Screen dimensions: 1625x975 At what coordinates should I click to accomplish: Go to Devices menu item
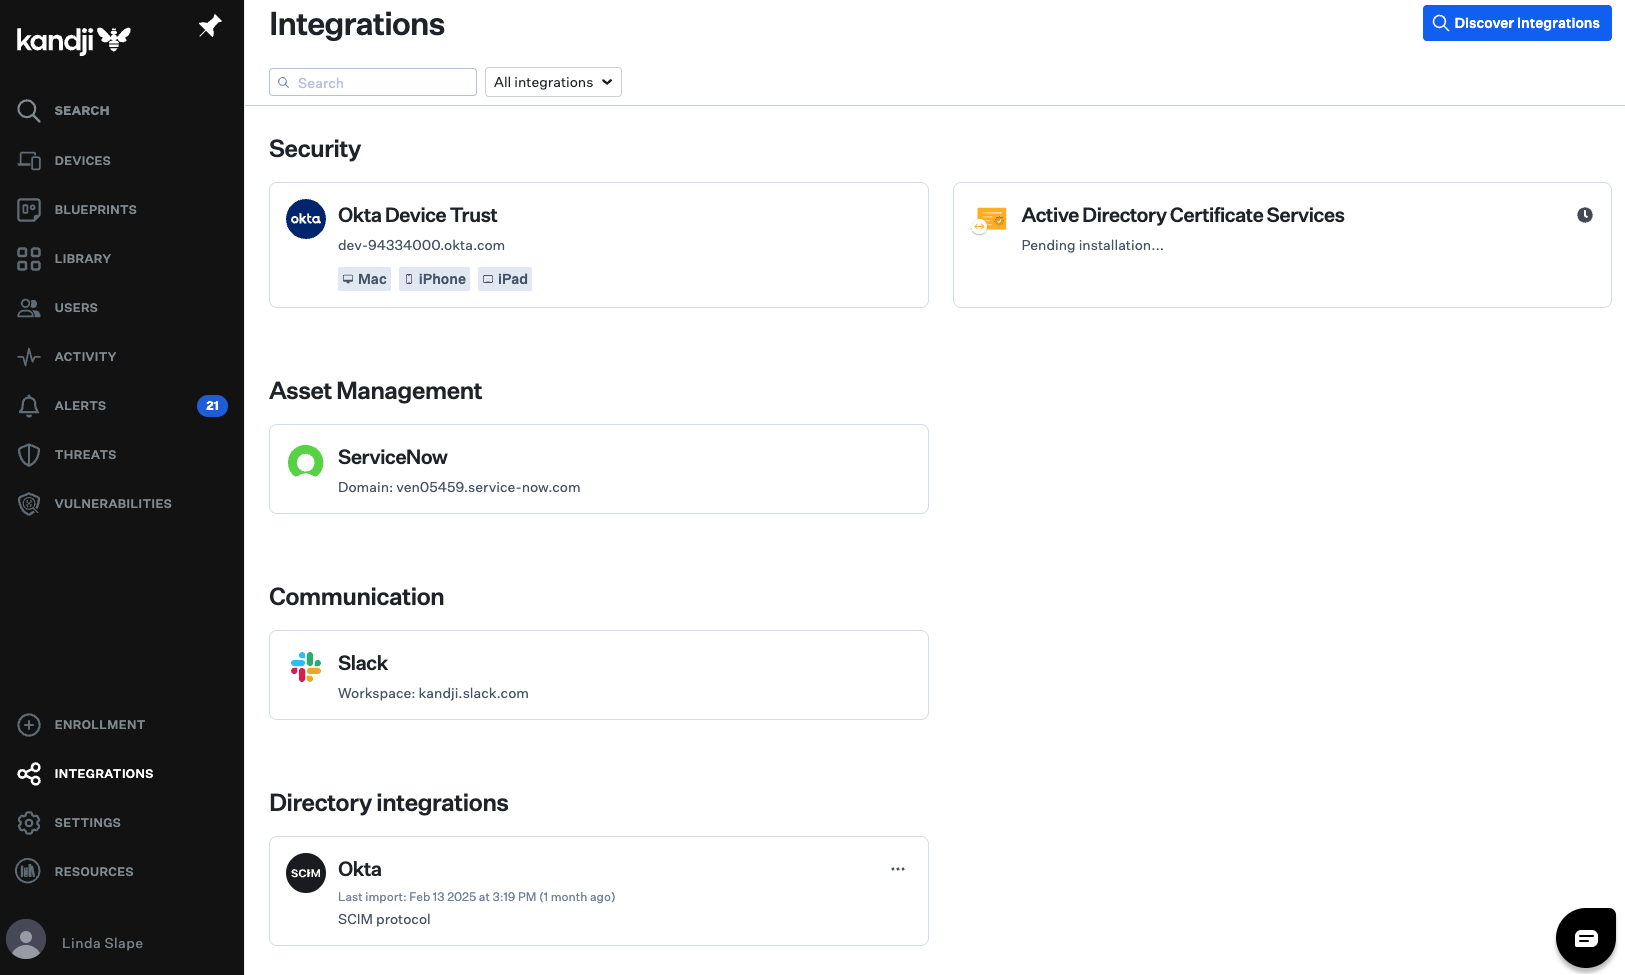(x=82, y=161)
